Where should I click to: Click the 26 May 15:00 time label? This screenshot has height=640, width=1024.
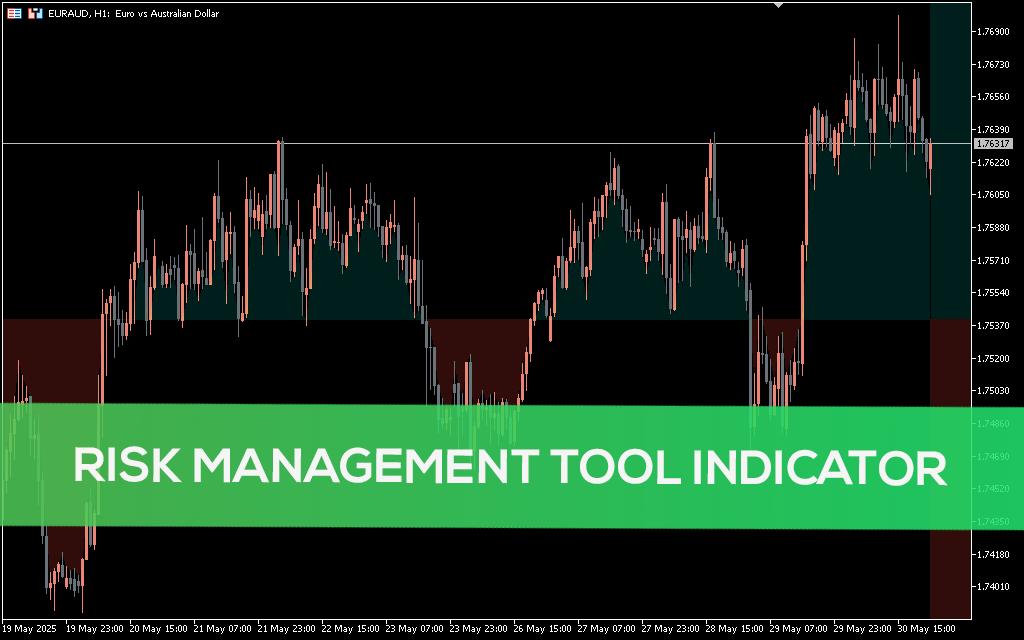coord(543,630)
